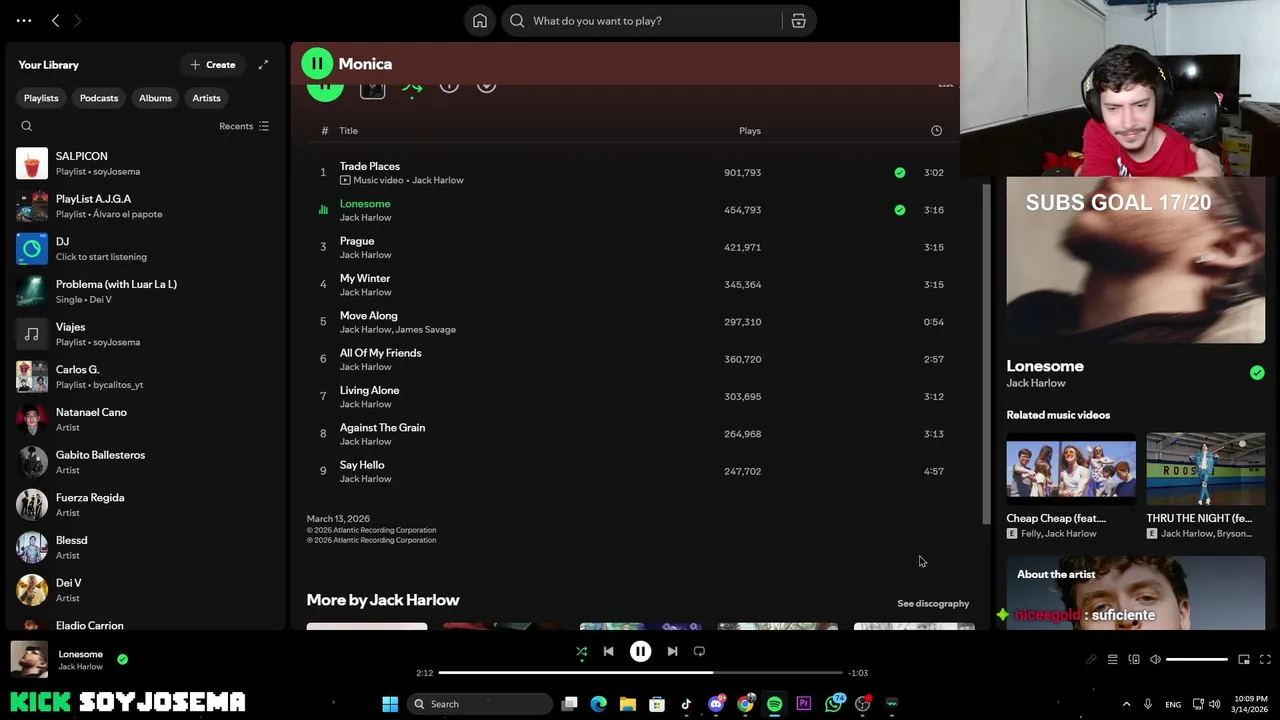Open the lyrics microphone icon
The width and height of the screenshot is (1280, 720).
(x=1091, y=660)
